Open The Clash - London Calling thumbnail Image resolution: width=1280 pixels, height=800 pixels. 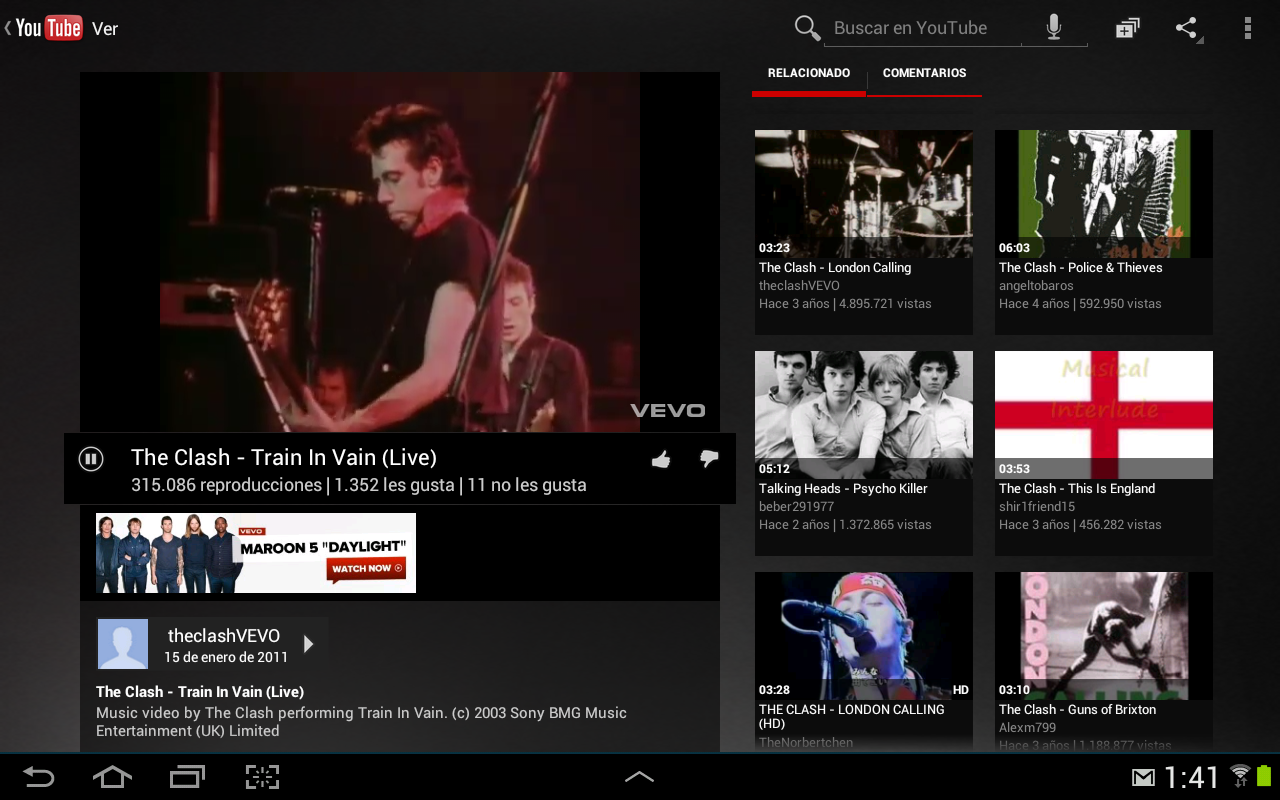864,194
